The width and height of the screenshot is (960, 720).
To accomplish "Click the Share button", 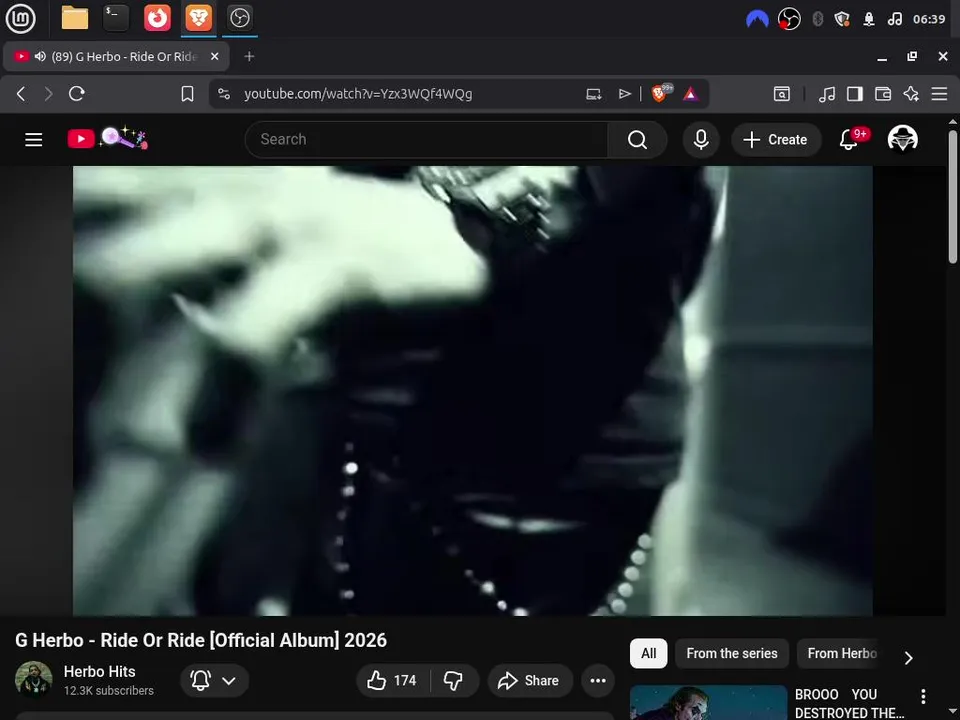I will point(530,680).
